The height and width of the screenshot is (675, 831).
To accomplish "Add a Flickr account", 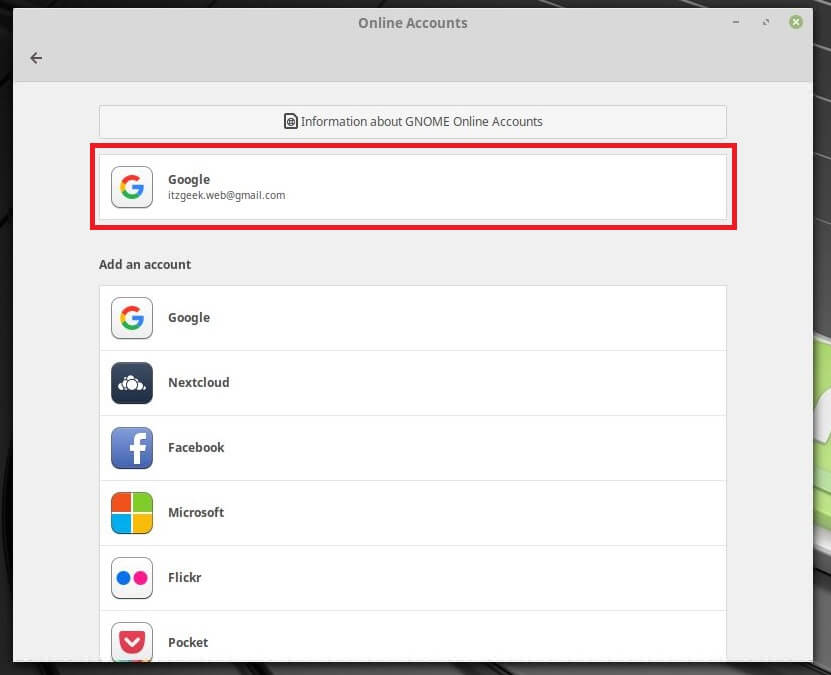I will [x=412, y=578].
